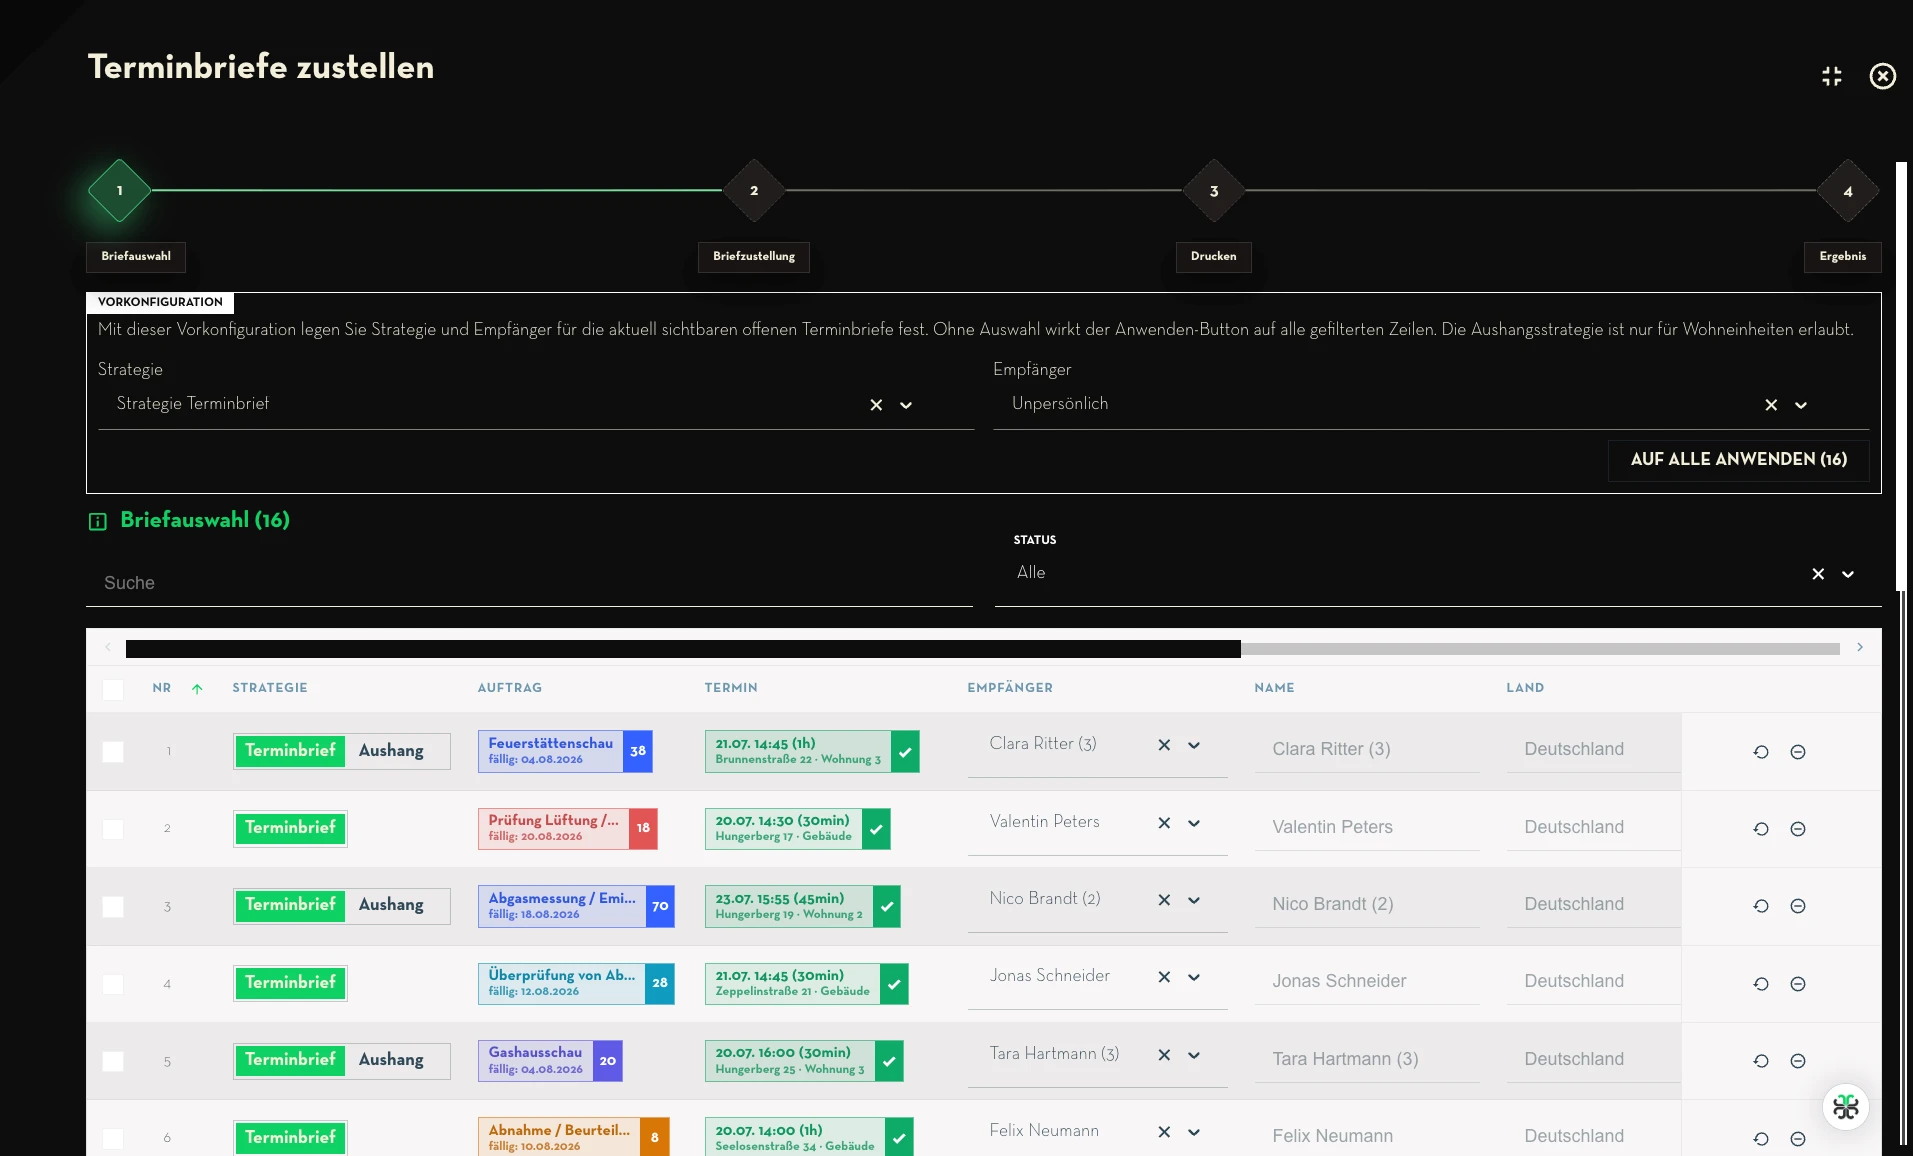Reset row Jonas Schneider with revert icon
The width and height of the screenshot is (1913, 1156).
click(x=1761, y=984)
